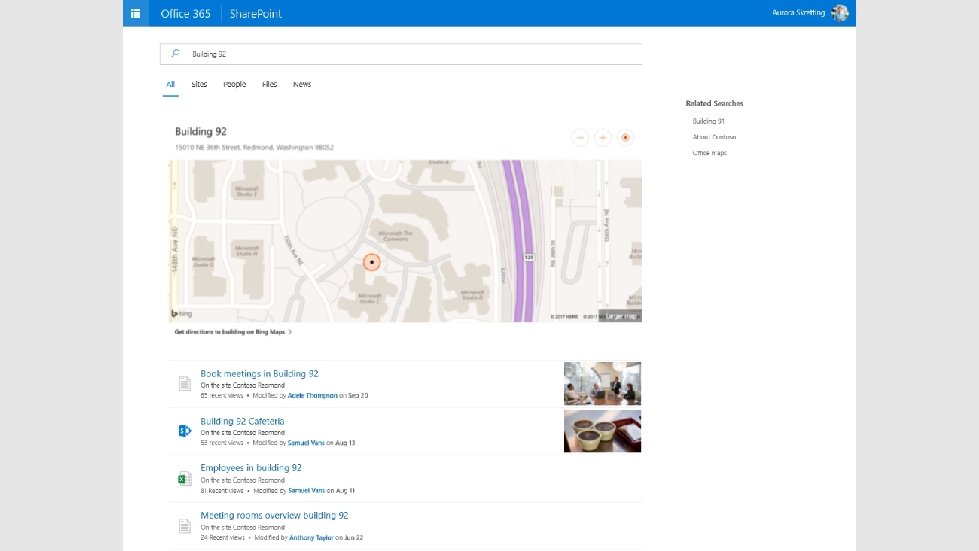Select related search Office maps
979x551 pixels.
tap(710, 153)
